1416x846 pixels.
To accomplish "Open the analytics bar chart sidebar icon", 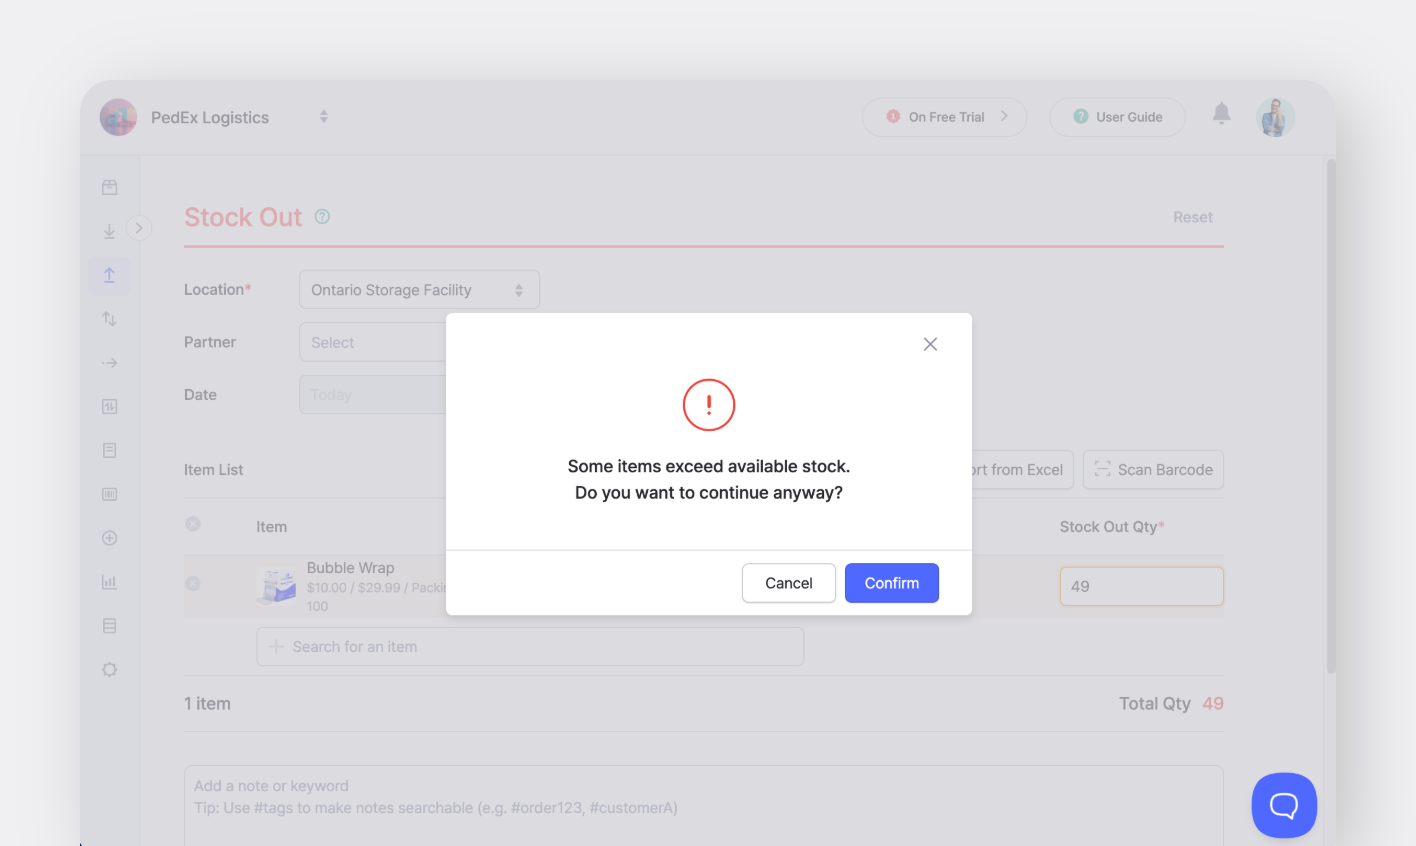I will [110, 582].
